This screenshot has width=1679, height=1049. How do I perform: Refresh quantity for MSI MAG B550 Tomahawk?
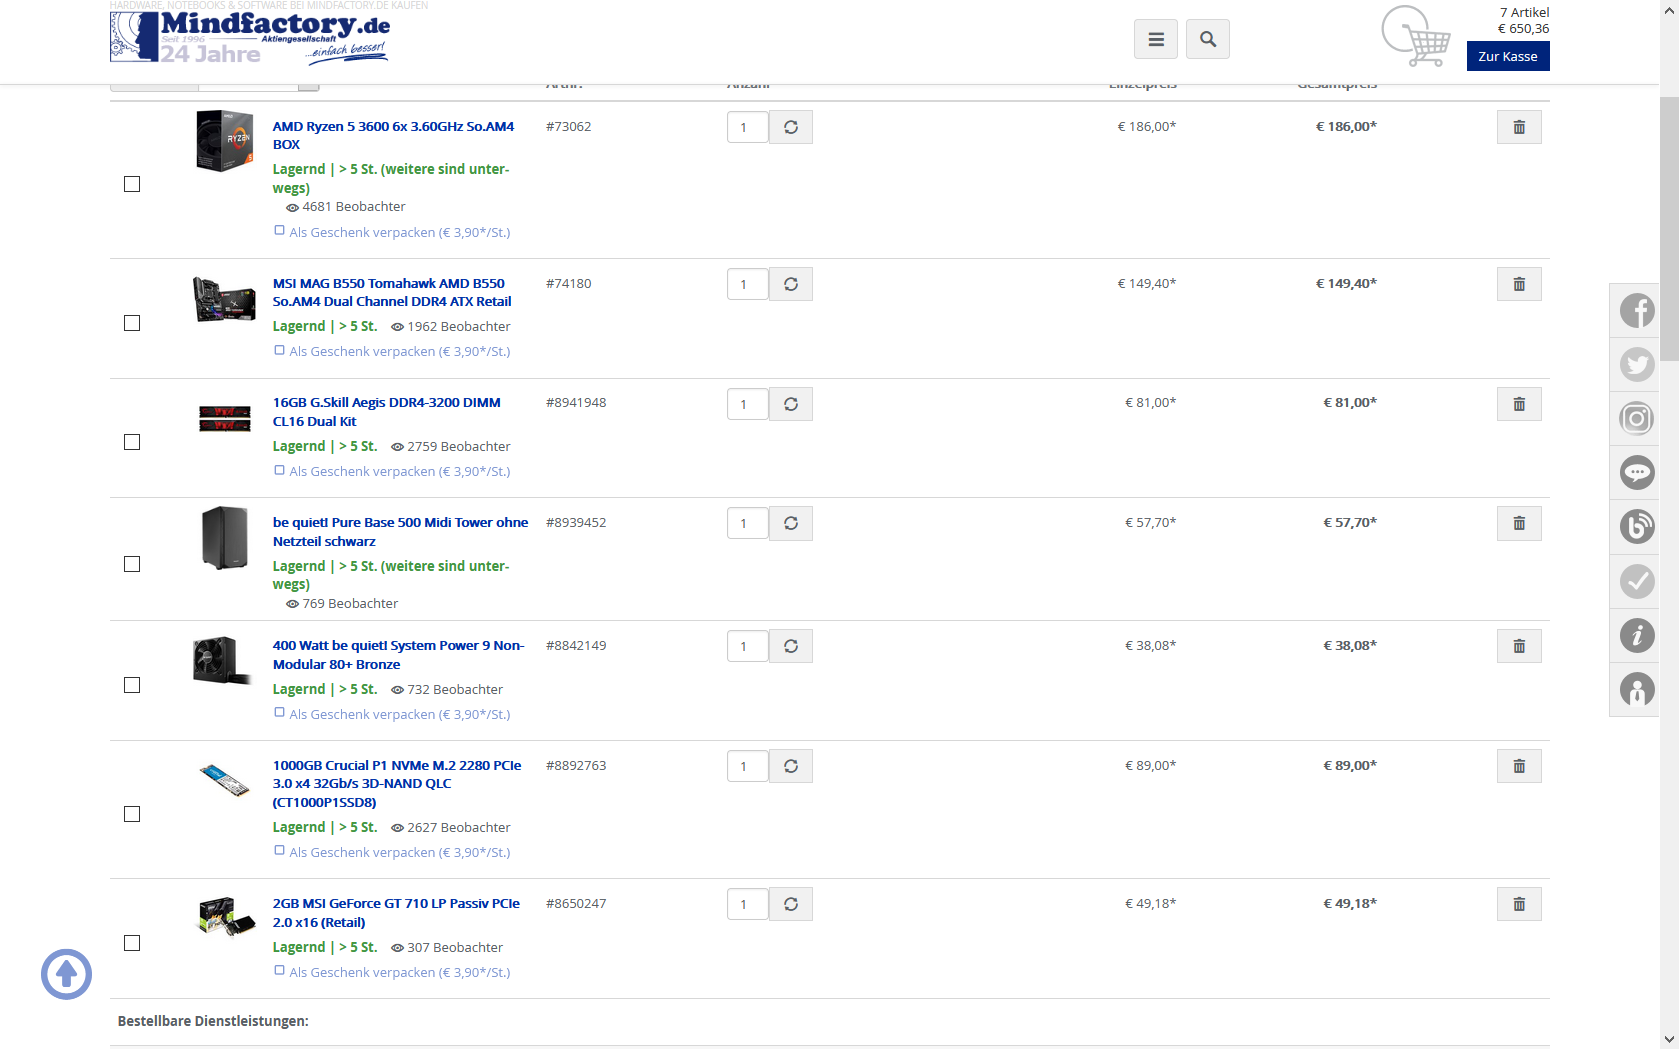pyautogui.click(x=791, y=284)
